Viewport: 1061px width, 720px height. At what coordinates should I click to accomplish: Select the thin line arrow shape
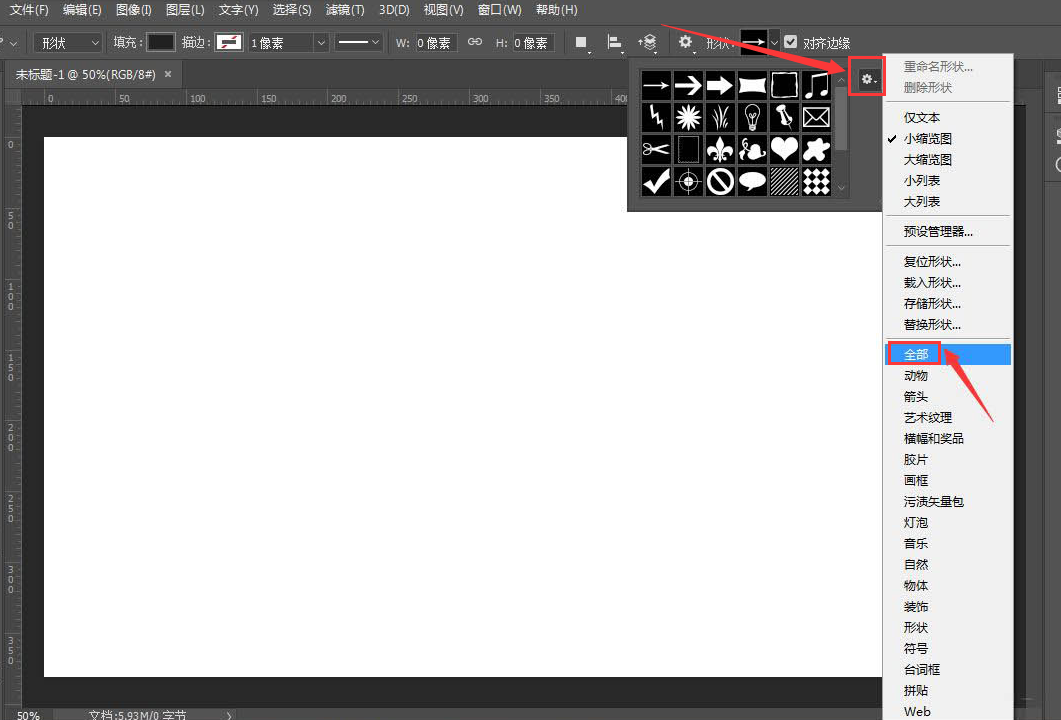click(656, 86)
